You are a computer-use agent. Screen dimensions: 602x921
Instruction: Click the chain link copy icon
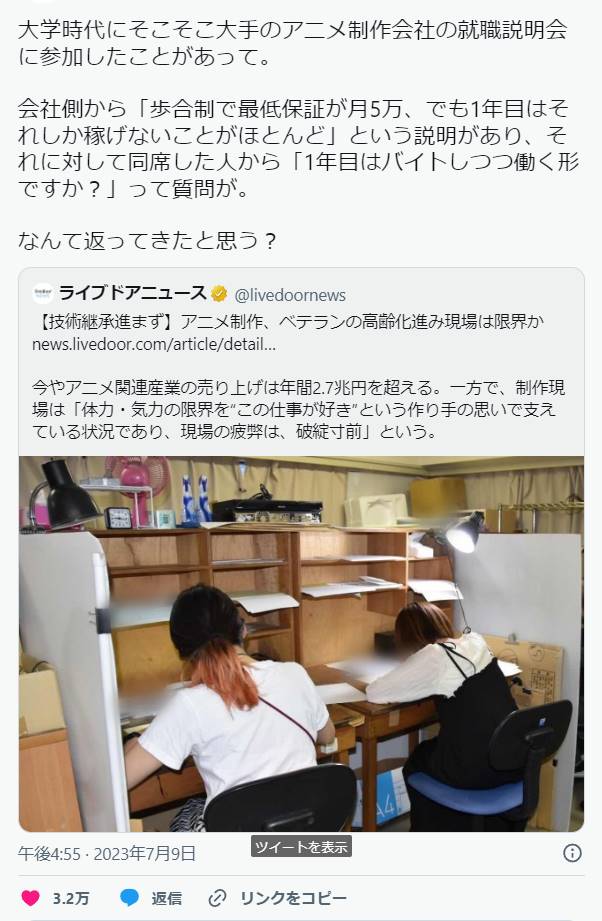pyautogui.click(x=218, y=898)
